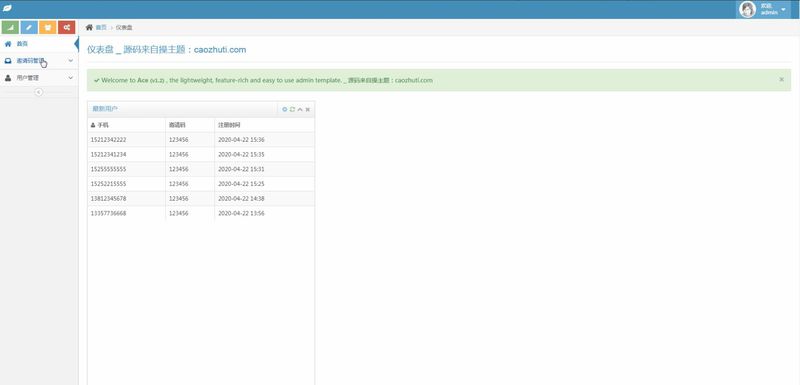Click the orange users shortcut button
This screenshot has width=800, height=385.
[47, 28]
